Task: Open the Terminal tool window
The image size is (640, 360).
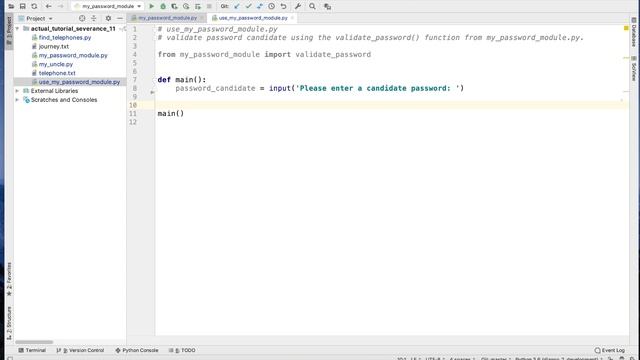Action: 32,350
